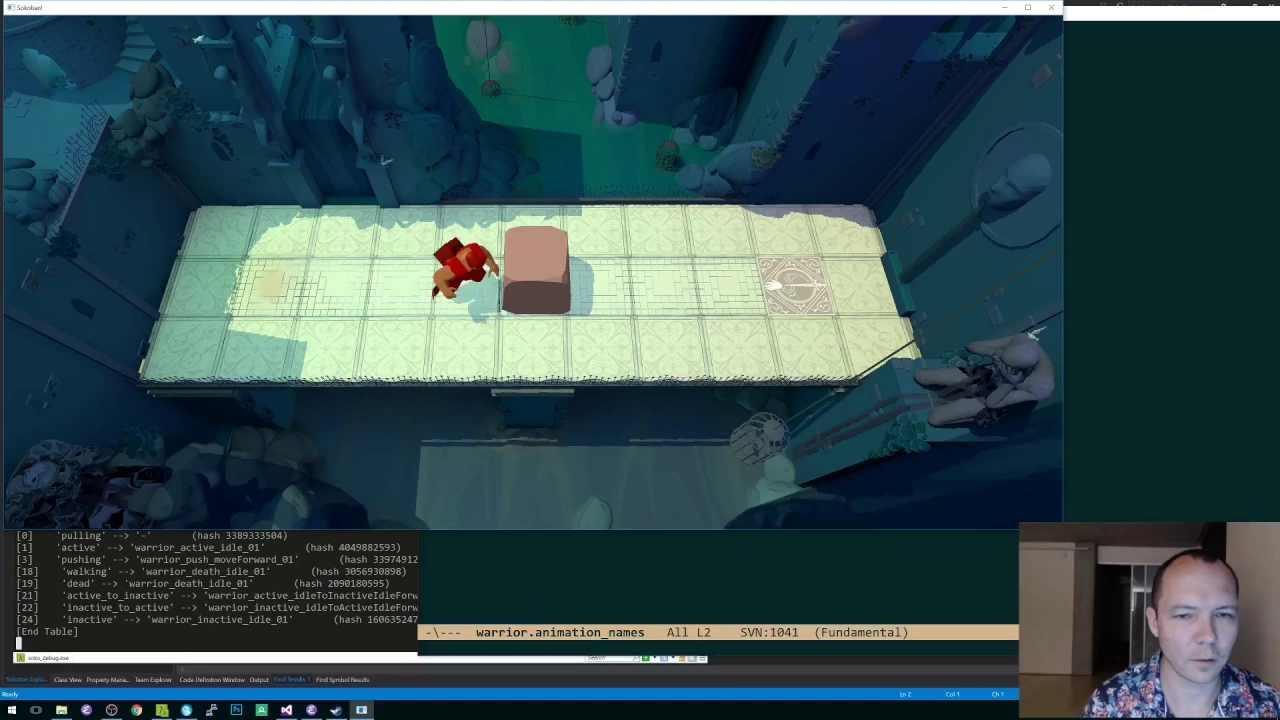Click the 'All L2' position indicator
This screenshot has height=720, width=1280.
pos(688,632)
